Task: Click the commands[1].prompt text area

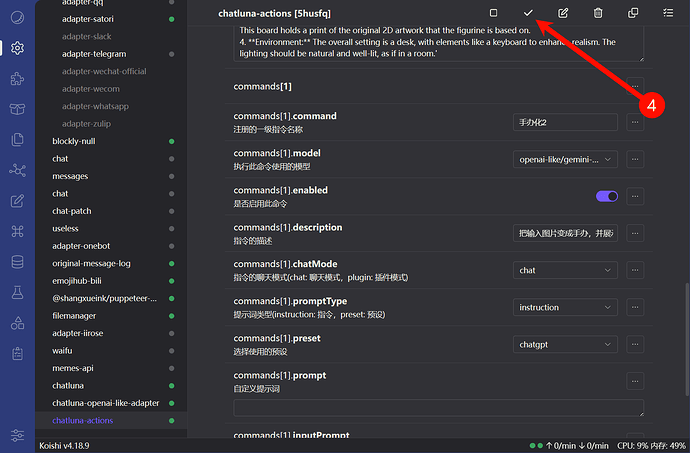Action: 438,408
